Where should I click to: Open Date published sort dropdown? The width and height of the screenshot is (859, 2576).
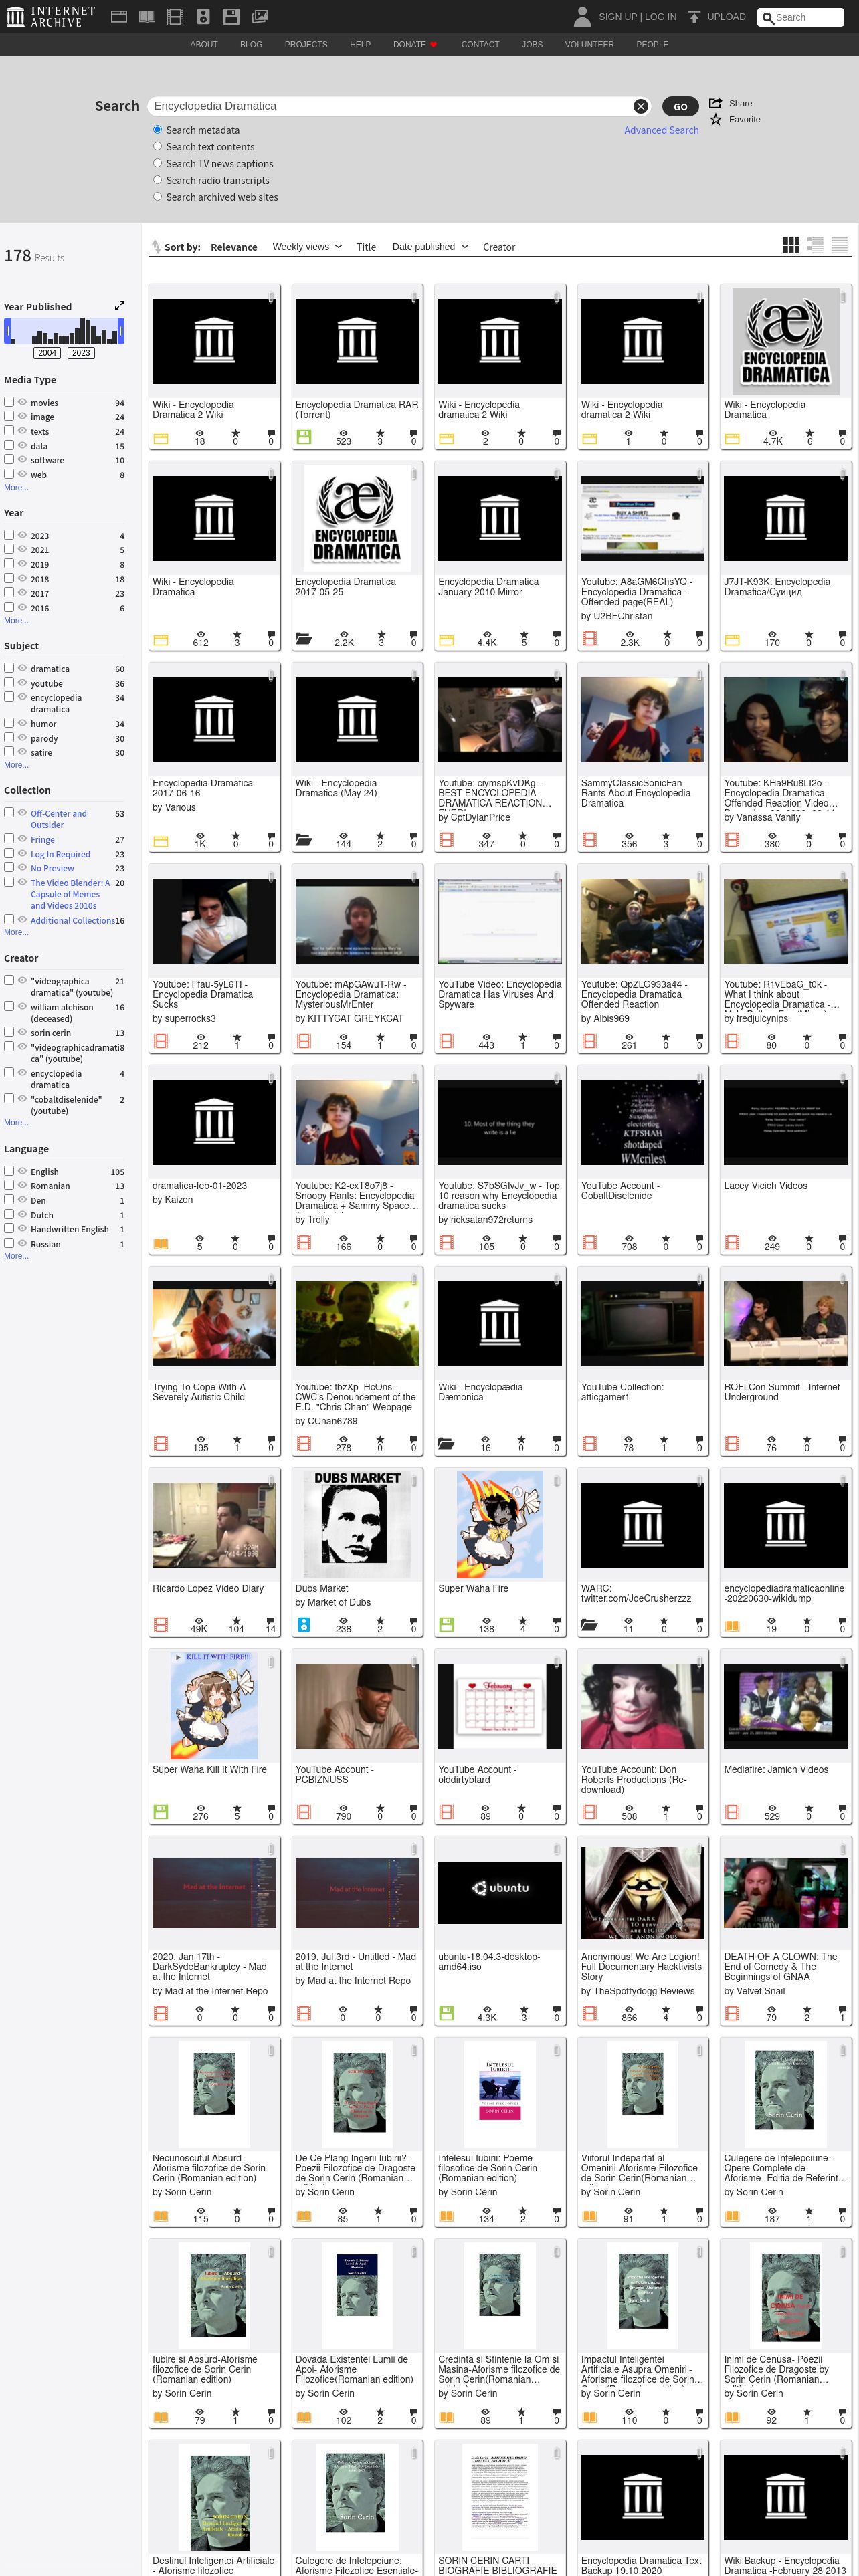point(430,247)
